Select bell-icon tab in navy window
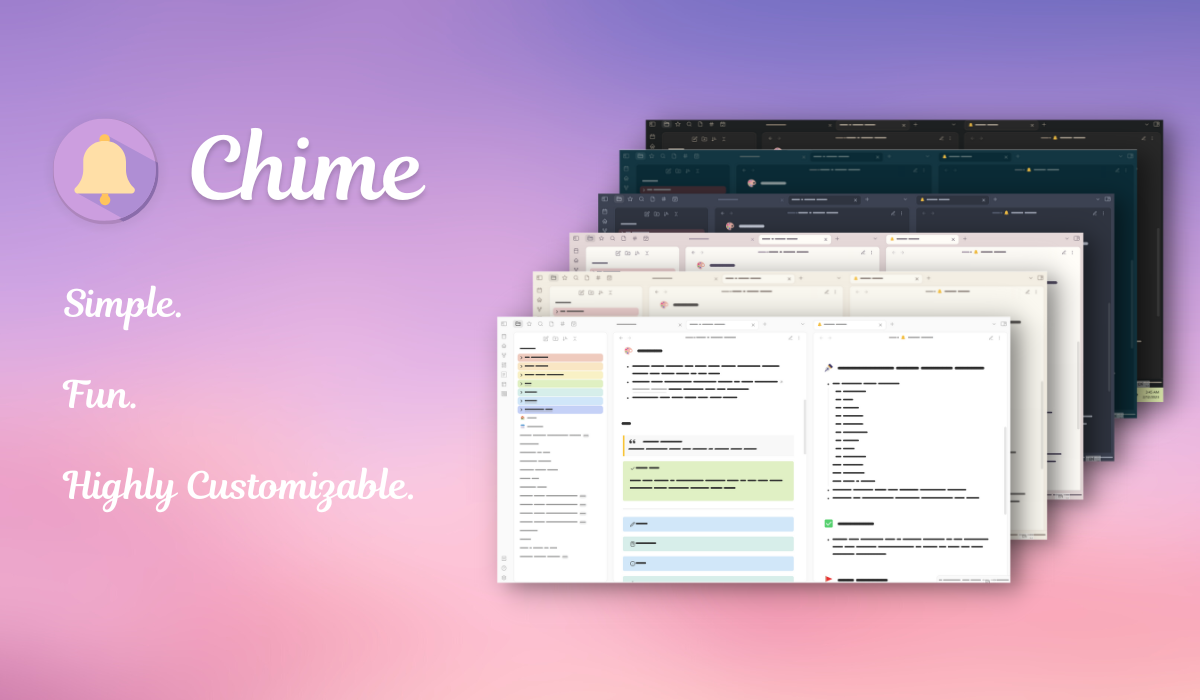The height and width of the screenshot is (700, 1200). pyautogui.click(x=953, y=199)
